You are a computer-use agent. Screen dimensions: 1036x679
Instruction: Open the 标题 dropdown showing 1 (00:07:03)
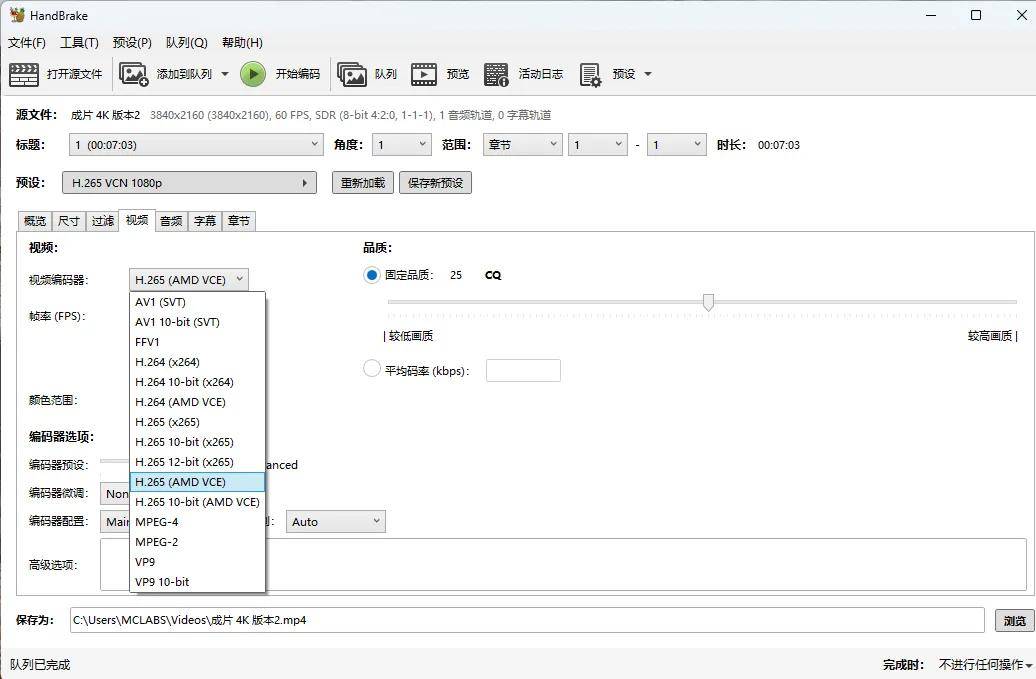pyautogui.click(x=196, y=145)
